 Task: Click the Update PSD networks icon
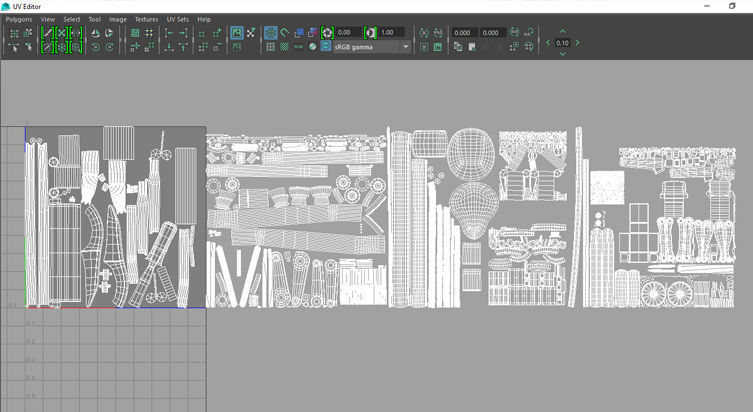438,33
